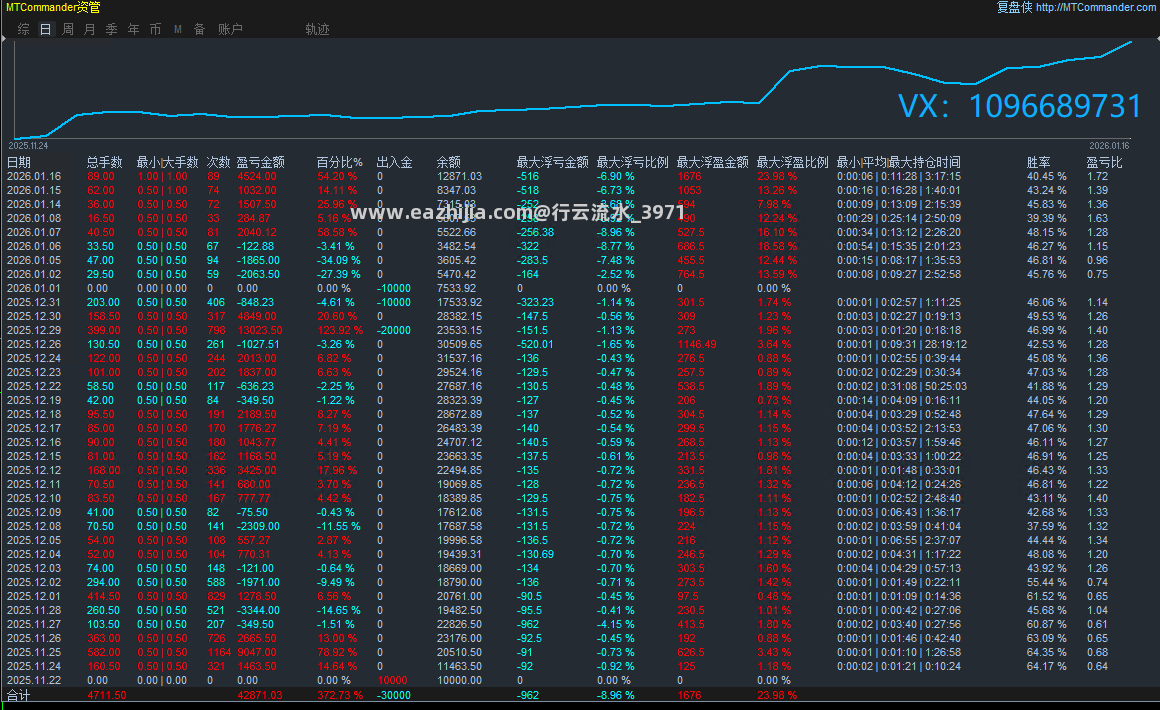Open the 备 tab

click(199, 29)
